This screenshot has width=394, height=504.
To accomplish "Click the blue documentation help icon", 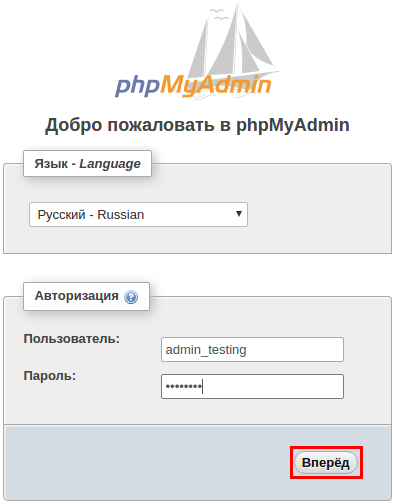I will pos(131,297).
